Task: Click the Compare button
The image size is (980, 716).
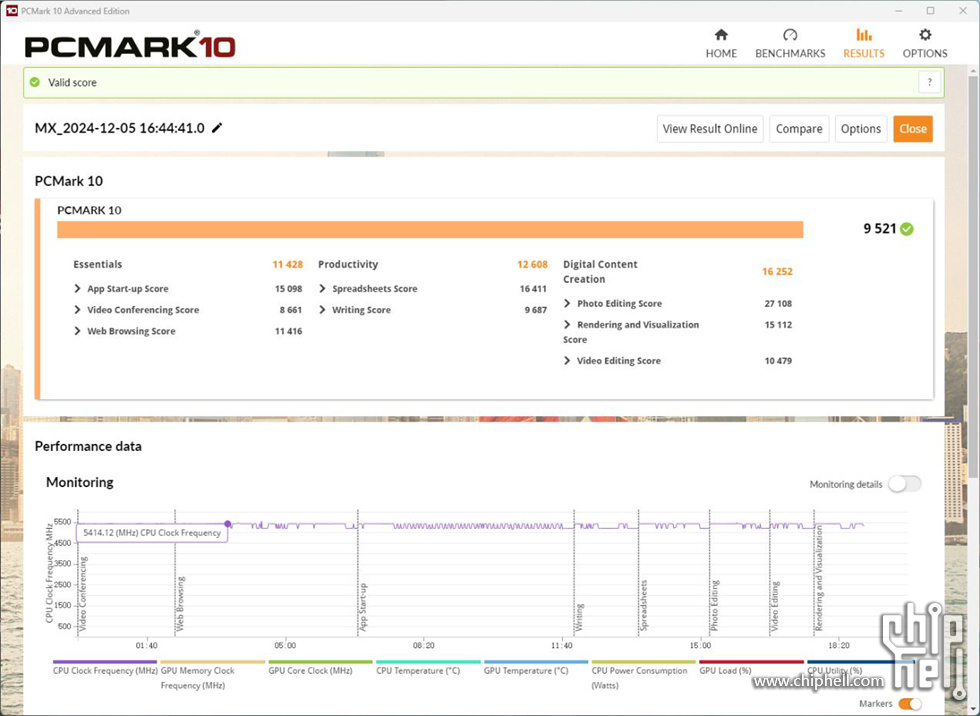Action: [799, 129]
